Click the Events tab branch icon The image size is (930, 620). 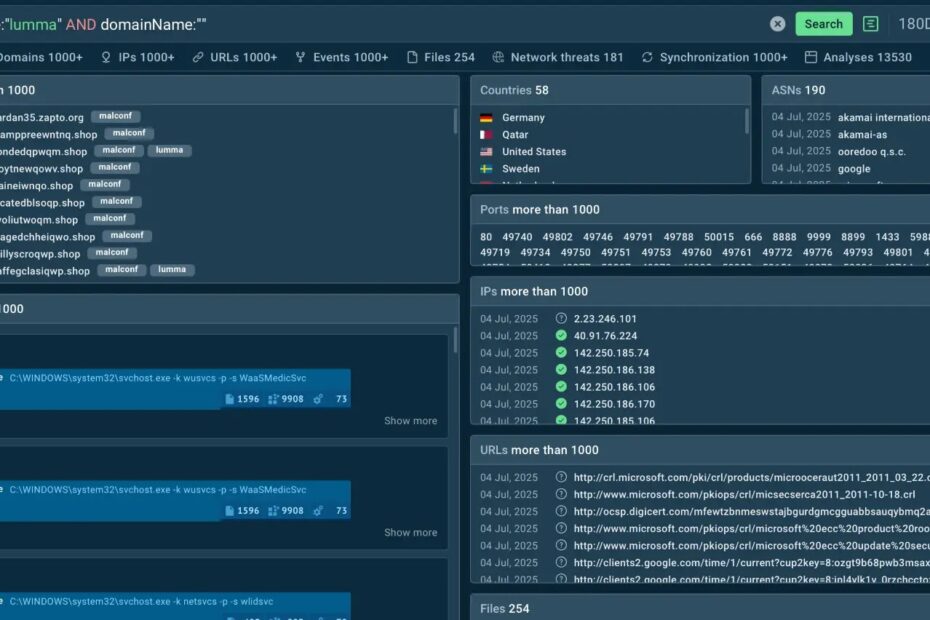click(x=300, y=57)
